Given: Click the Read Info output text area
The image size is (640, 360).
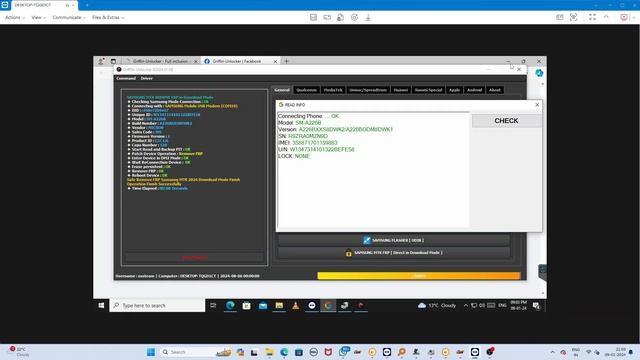Looking at the screenshot, I should 373,169.
